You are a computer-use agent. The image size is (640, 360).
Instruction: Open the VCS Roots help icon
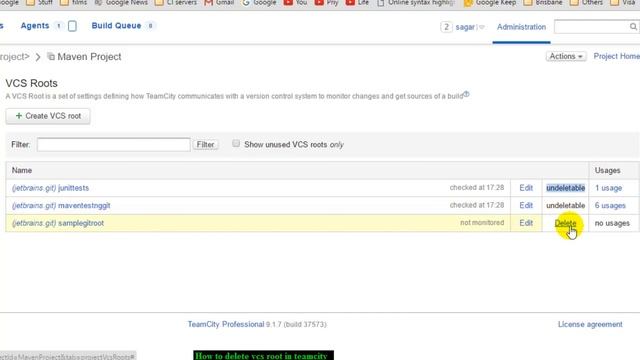click(466, 94)
